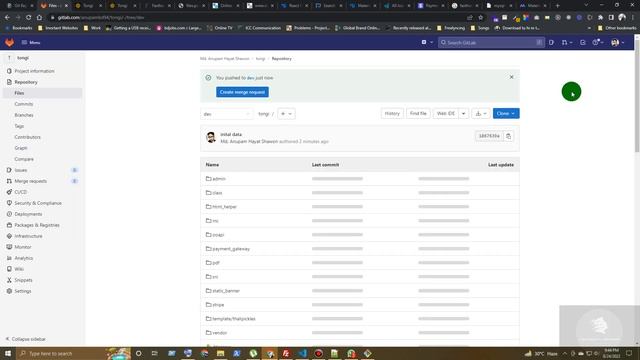Open Issues in the sidebar
This screenshot has height=360, width=640.
click(21, 170)
